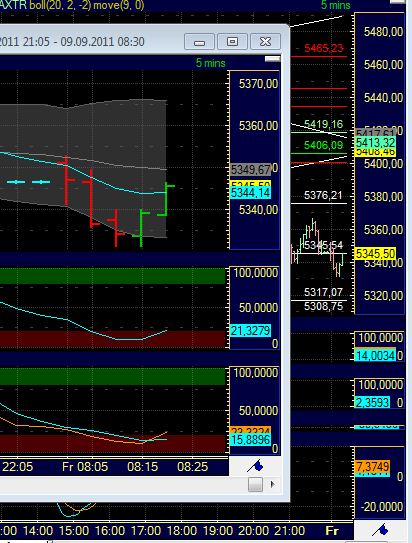Close the inner chart window
The height and width of the screenshot is (543, 412).
point(265,42)
